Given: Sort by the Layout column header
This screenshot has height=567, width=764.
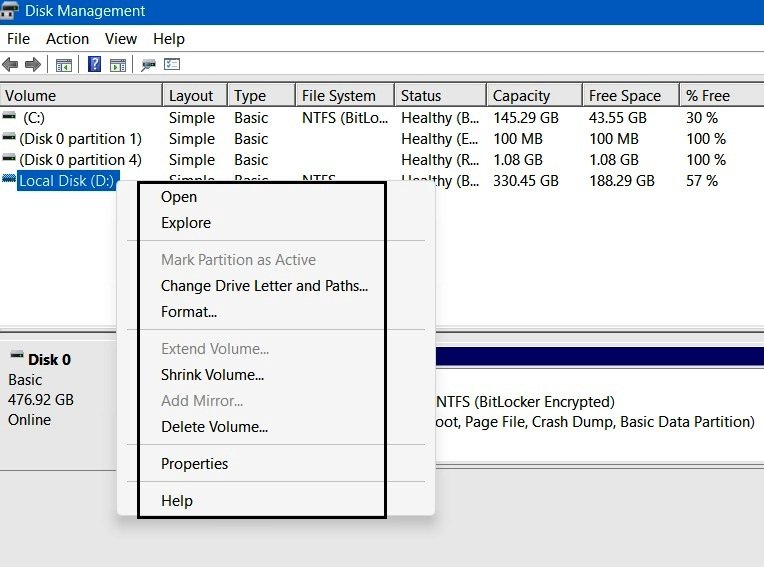Looking at the screenshot, I should [x=195, y=95].
